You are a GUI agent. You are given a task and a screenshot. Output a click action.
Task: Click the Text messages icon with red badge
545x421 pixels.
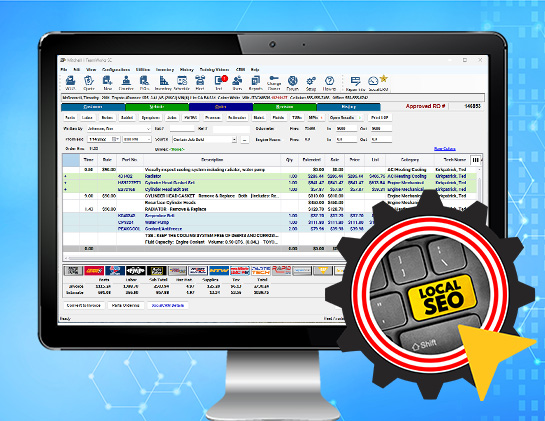tap(220, 83)
